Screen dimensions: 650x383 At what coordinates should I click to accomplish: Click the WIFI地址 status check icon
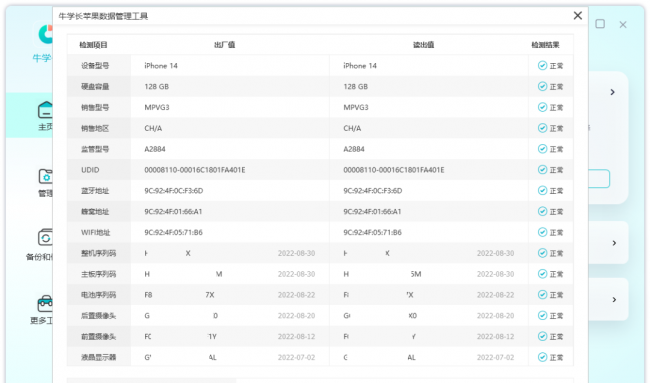pos(542,232)
